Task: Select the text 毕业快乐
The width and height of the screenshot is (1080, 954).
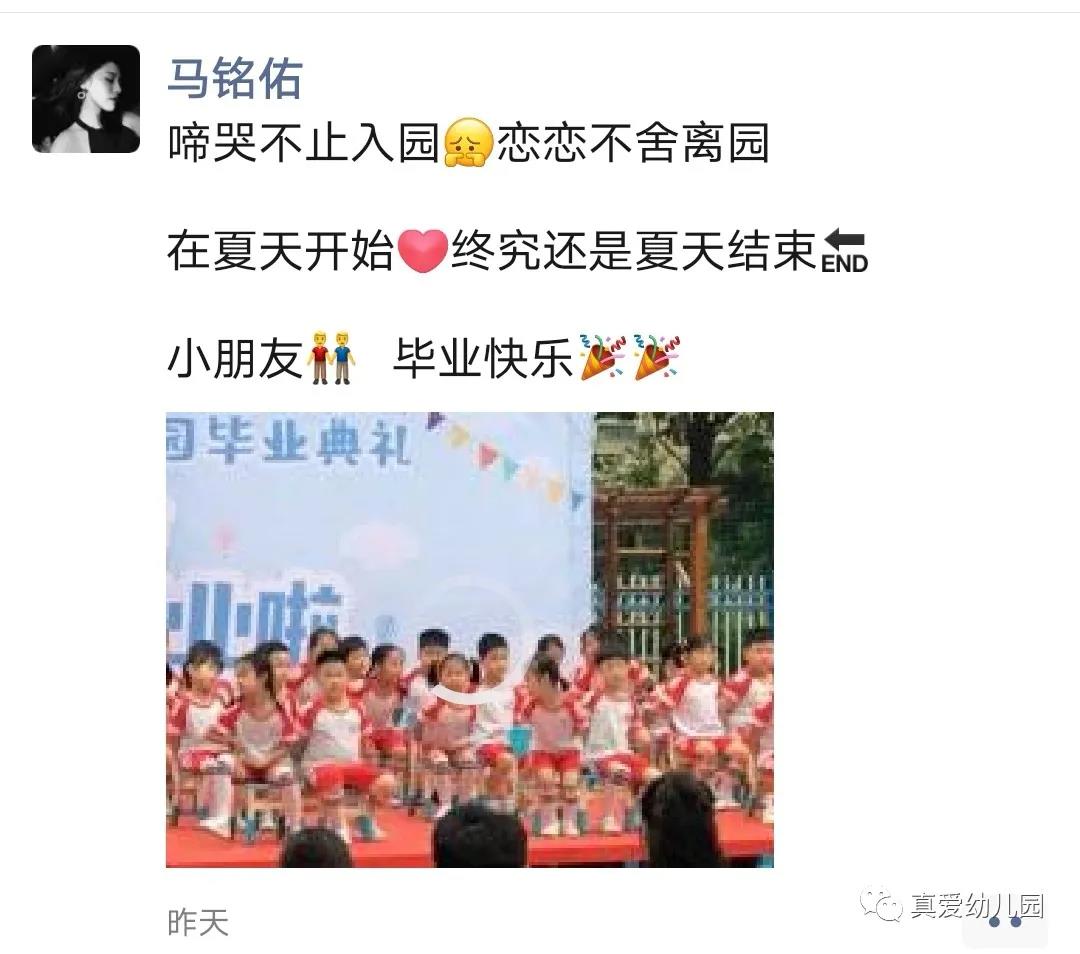Action: tap(484, 358)
